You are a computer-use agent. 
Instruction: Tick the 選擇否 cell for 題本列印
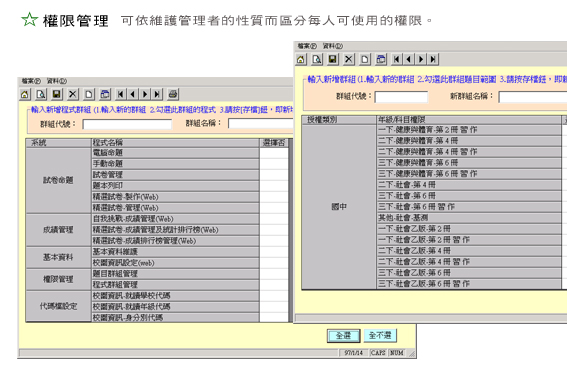click(274, 186)
